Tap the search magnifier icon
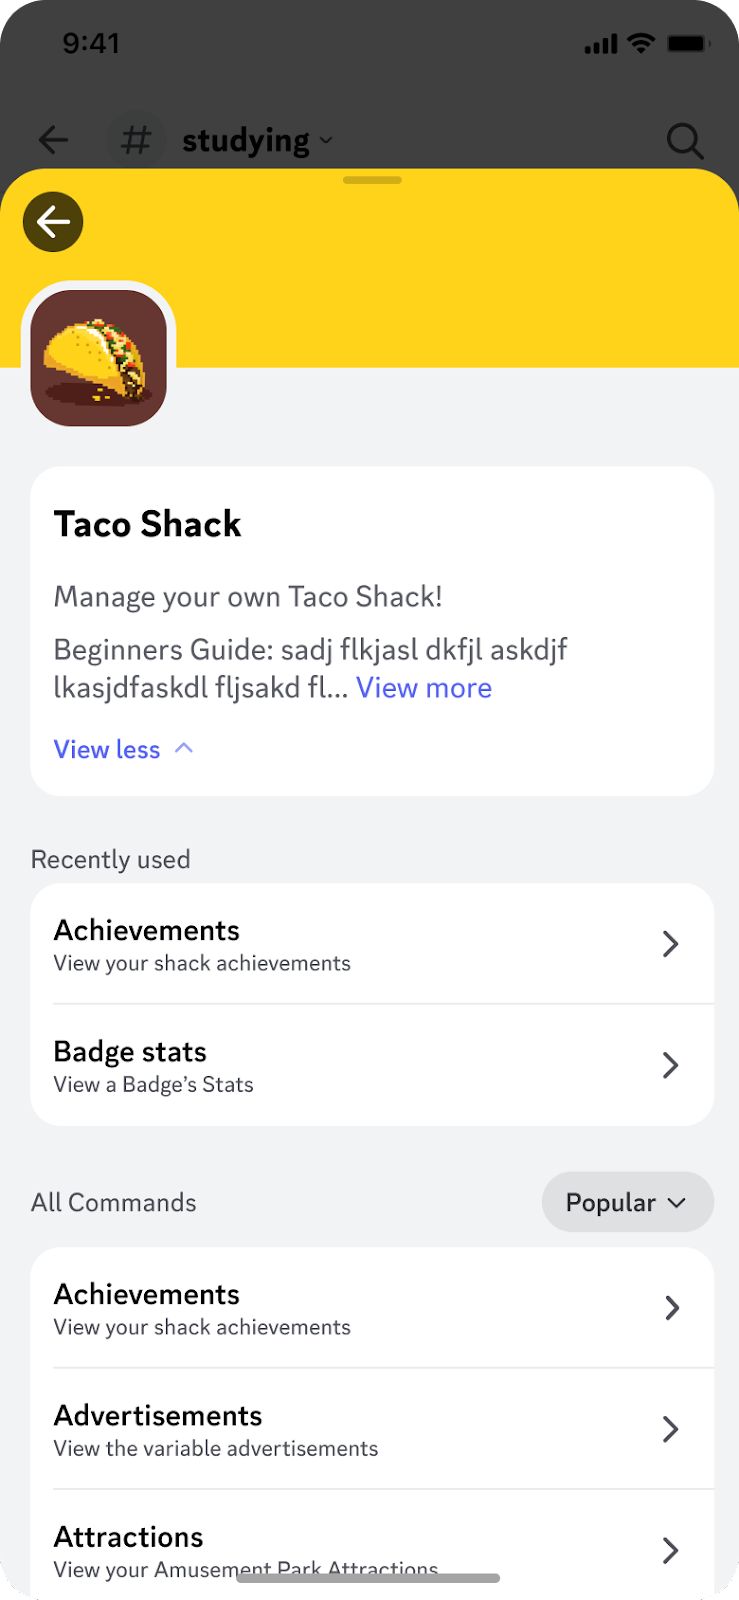 (685, 140)
